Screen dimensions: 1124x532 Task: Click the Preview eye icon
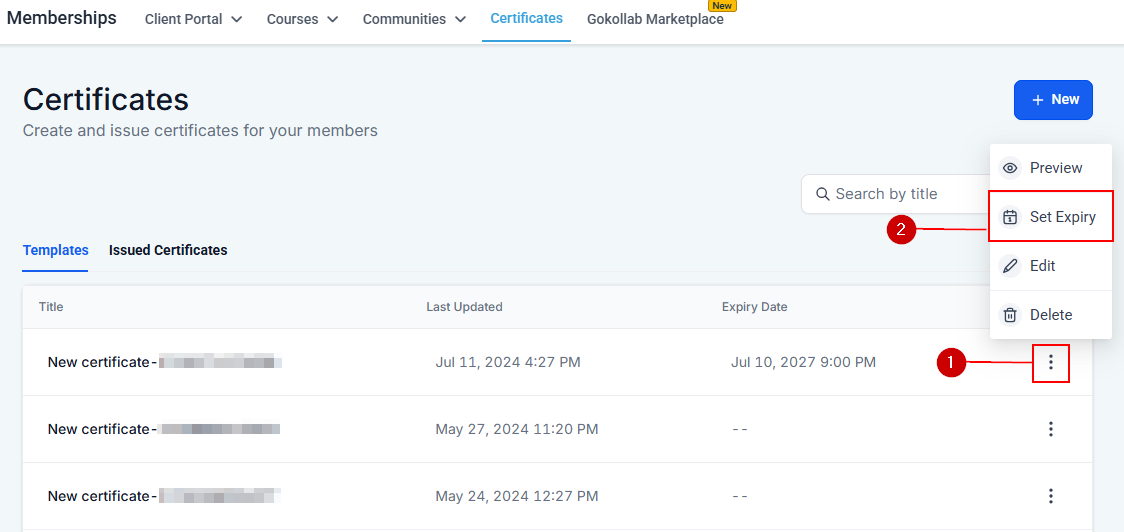1010,168
